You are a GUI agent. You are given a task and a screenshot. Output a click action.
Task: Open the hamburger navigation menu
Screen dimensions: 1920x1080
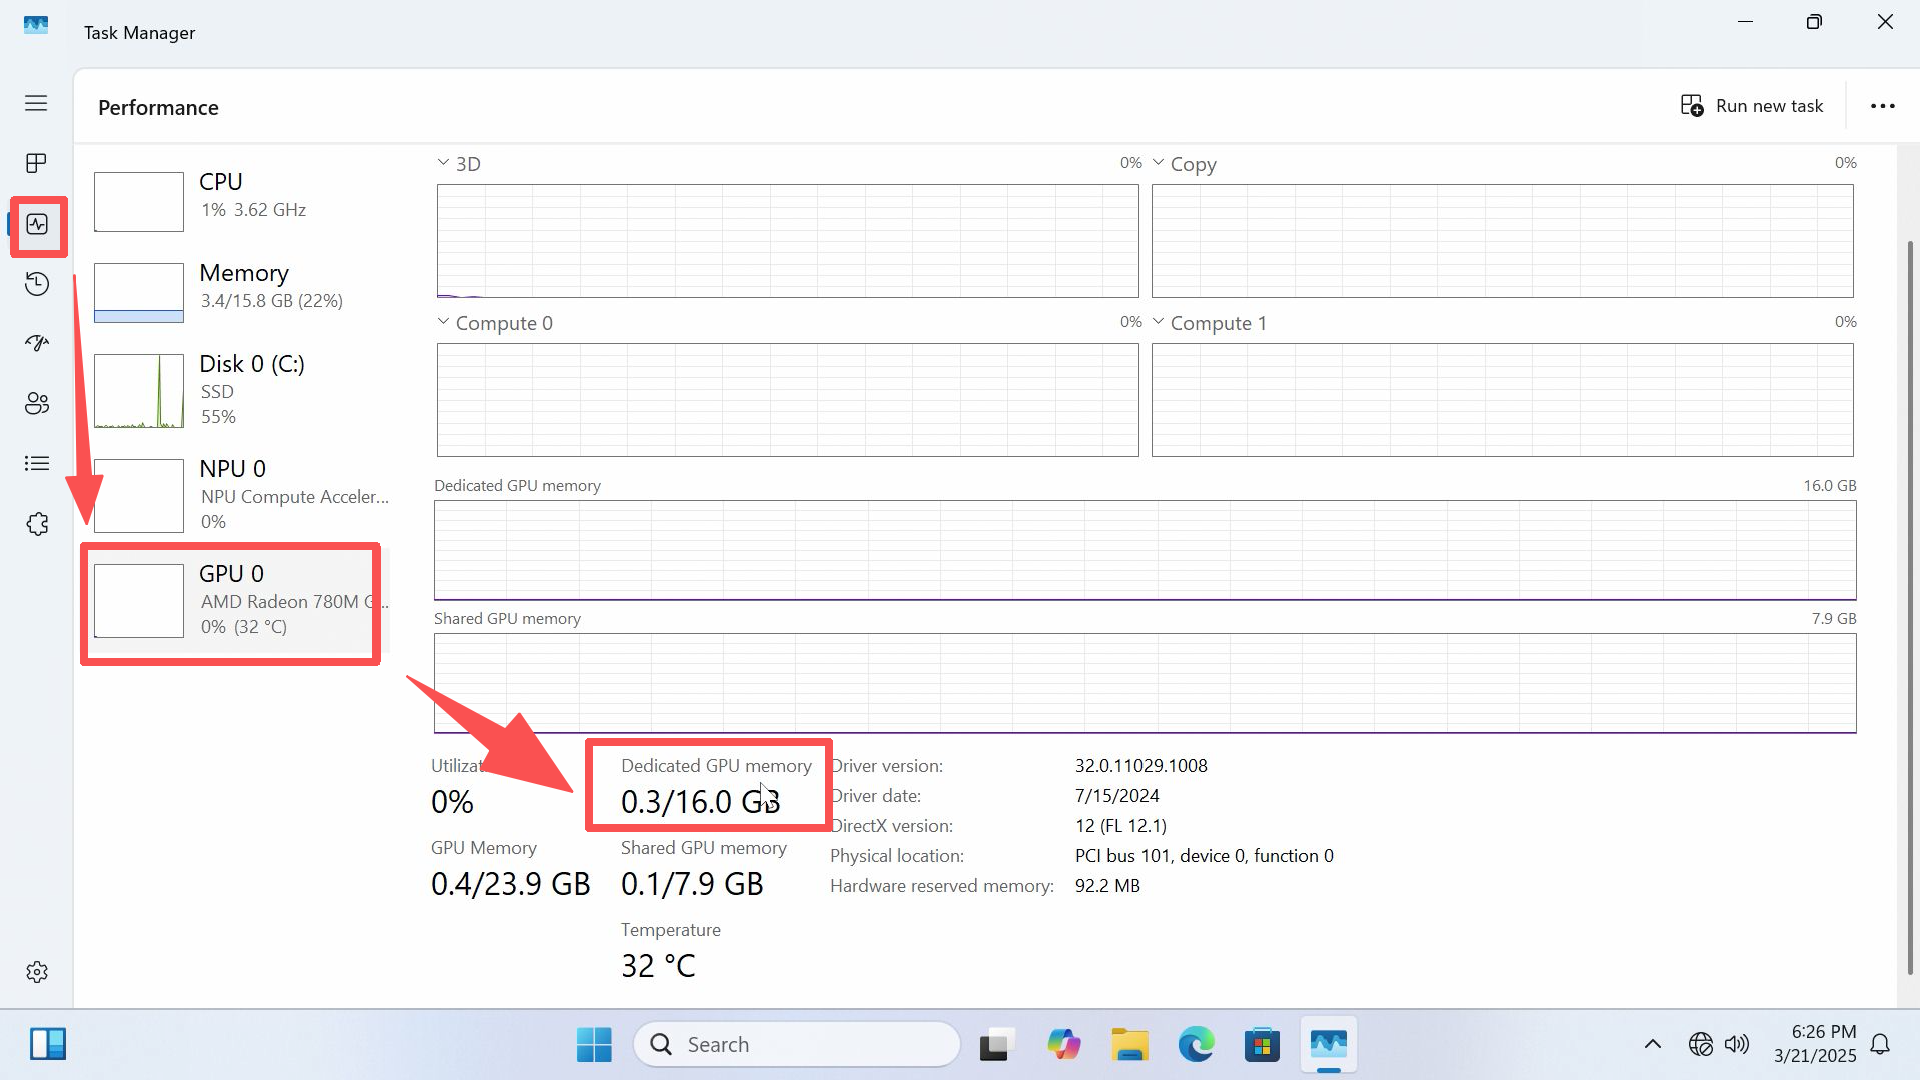pos(36,103)
